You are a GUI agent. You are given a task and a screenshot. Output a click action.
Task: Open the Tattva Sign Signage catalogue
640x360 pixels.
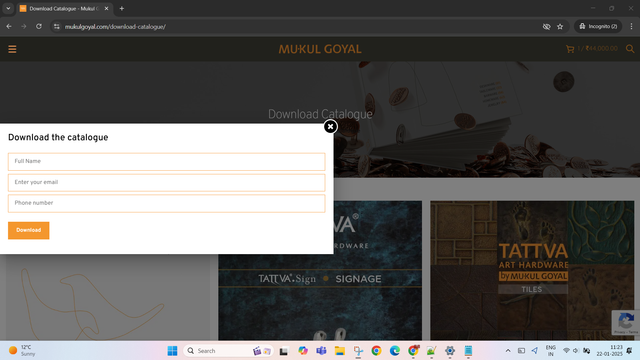coord(320,271)
